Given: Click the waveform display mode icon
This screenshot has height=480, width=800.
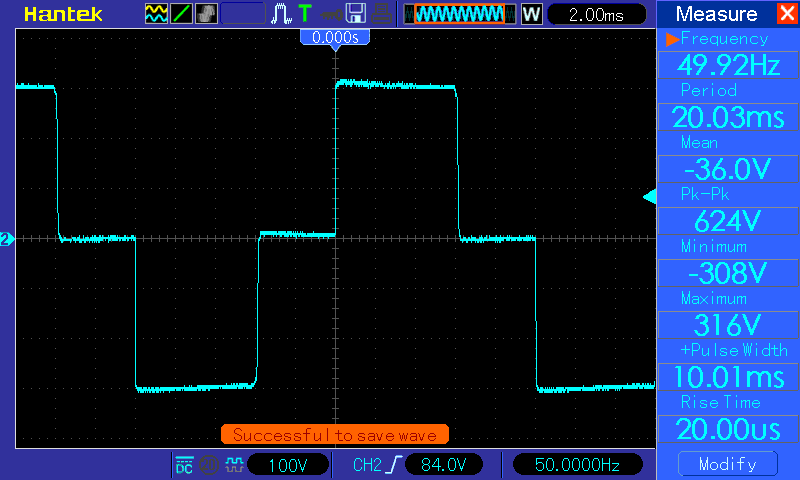Looking at the screenshot, I should (157, 14).
